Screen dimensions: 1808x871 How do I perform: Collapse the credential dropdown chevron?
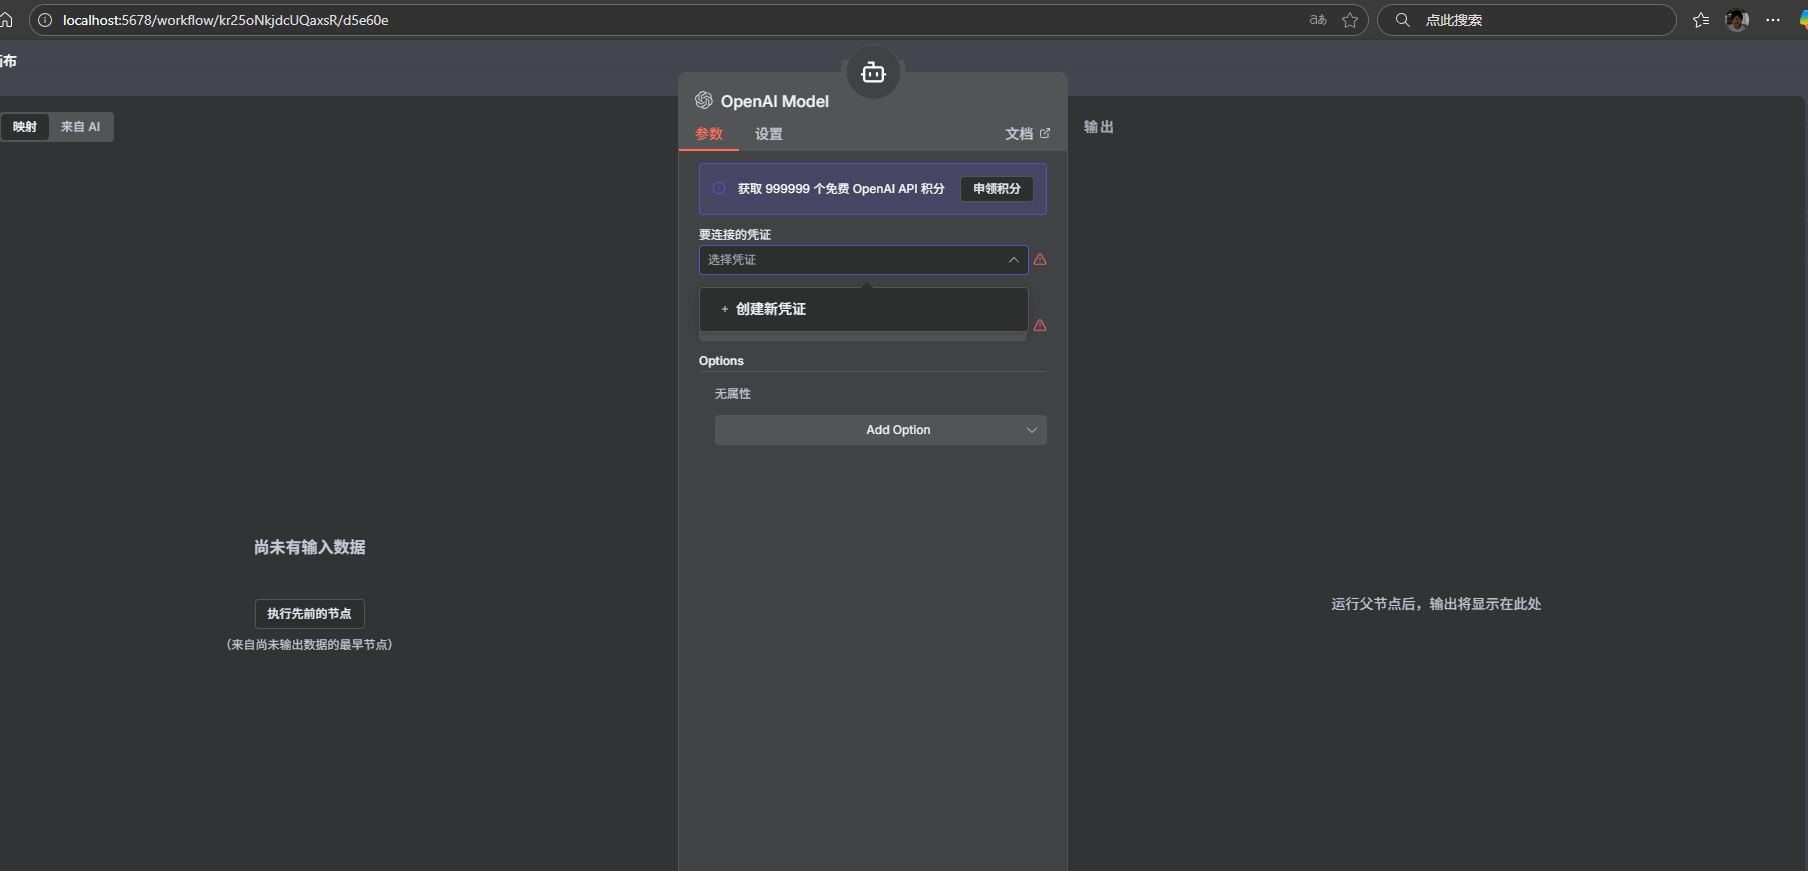(x=1014, y=260)
